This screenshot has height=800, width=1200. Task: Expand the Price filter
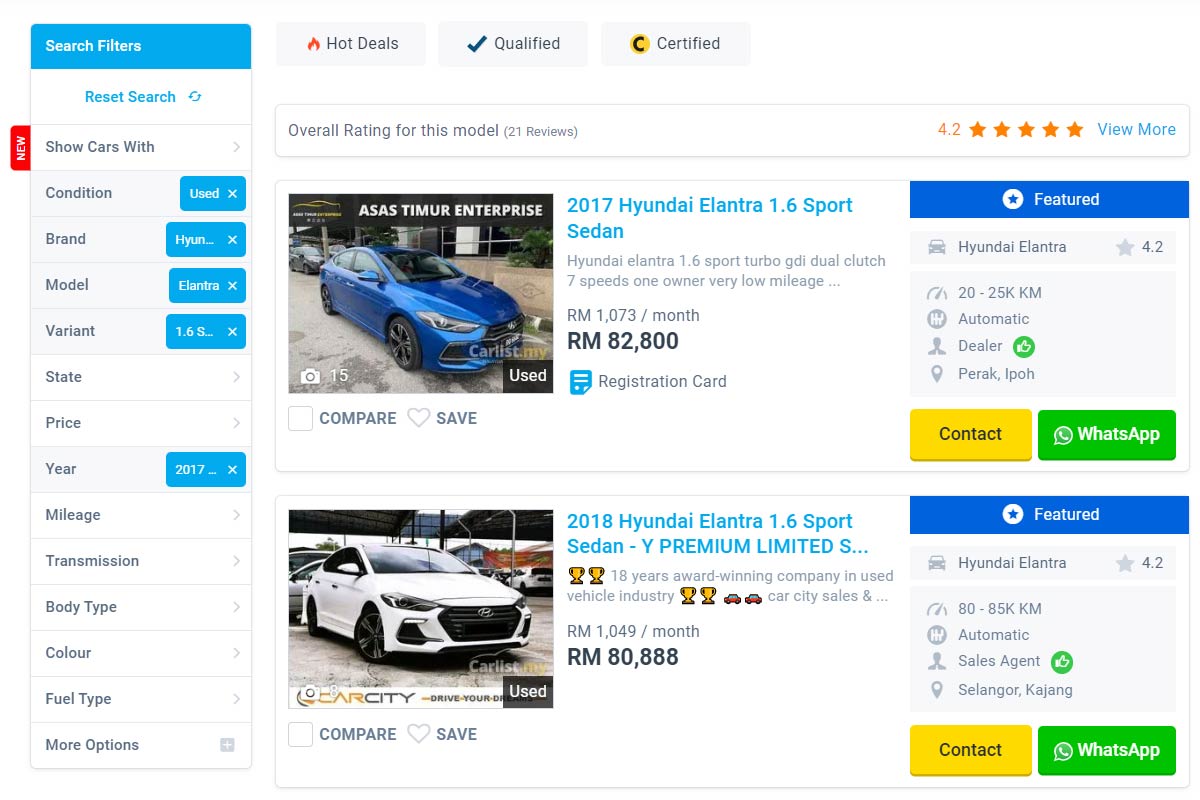click(x=141, y=423)
